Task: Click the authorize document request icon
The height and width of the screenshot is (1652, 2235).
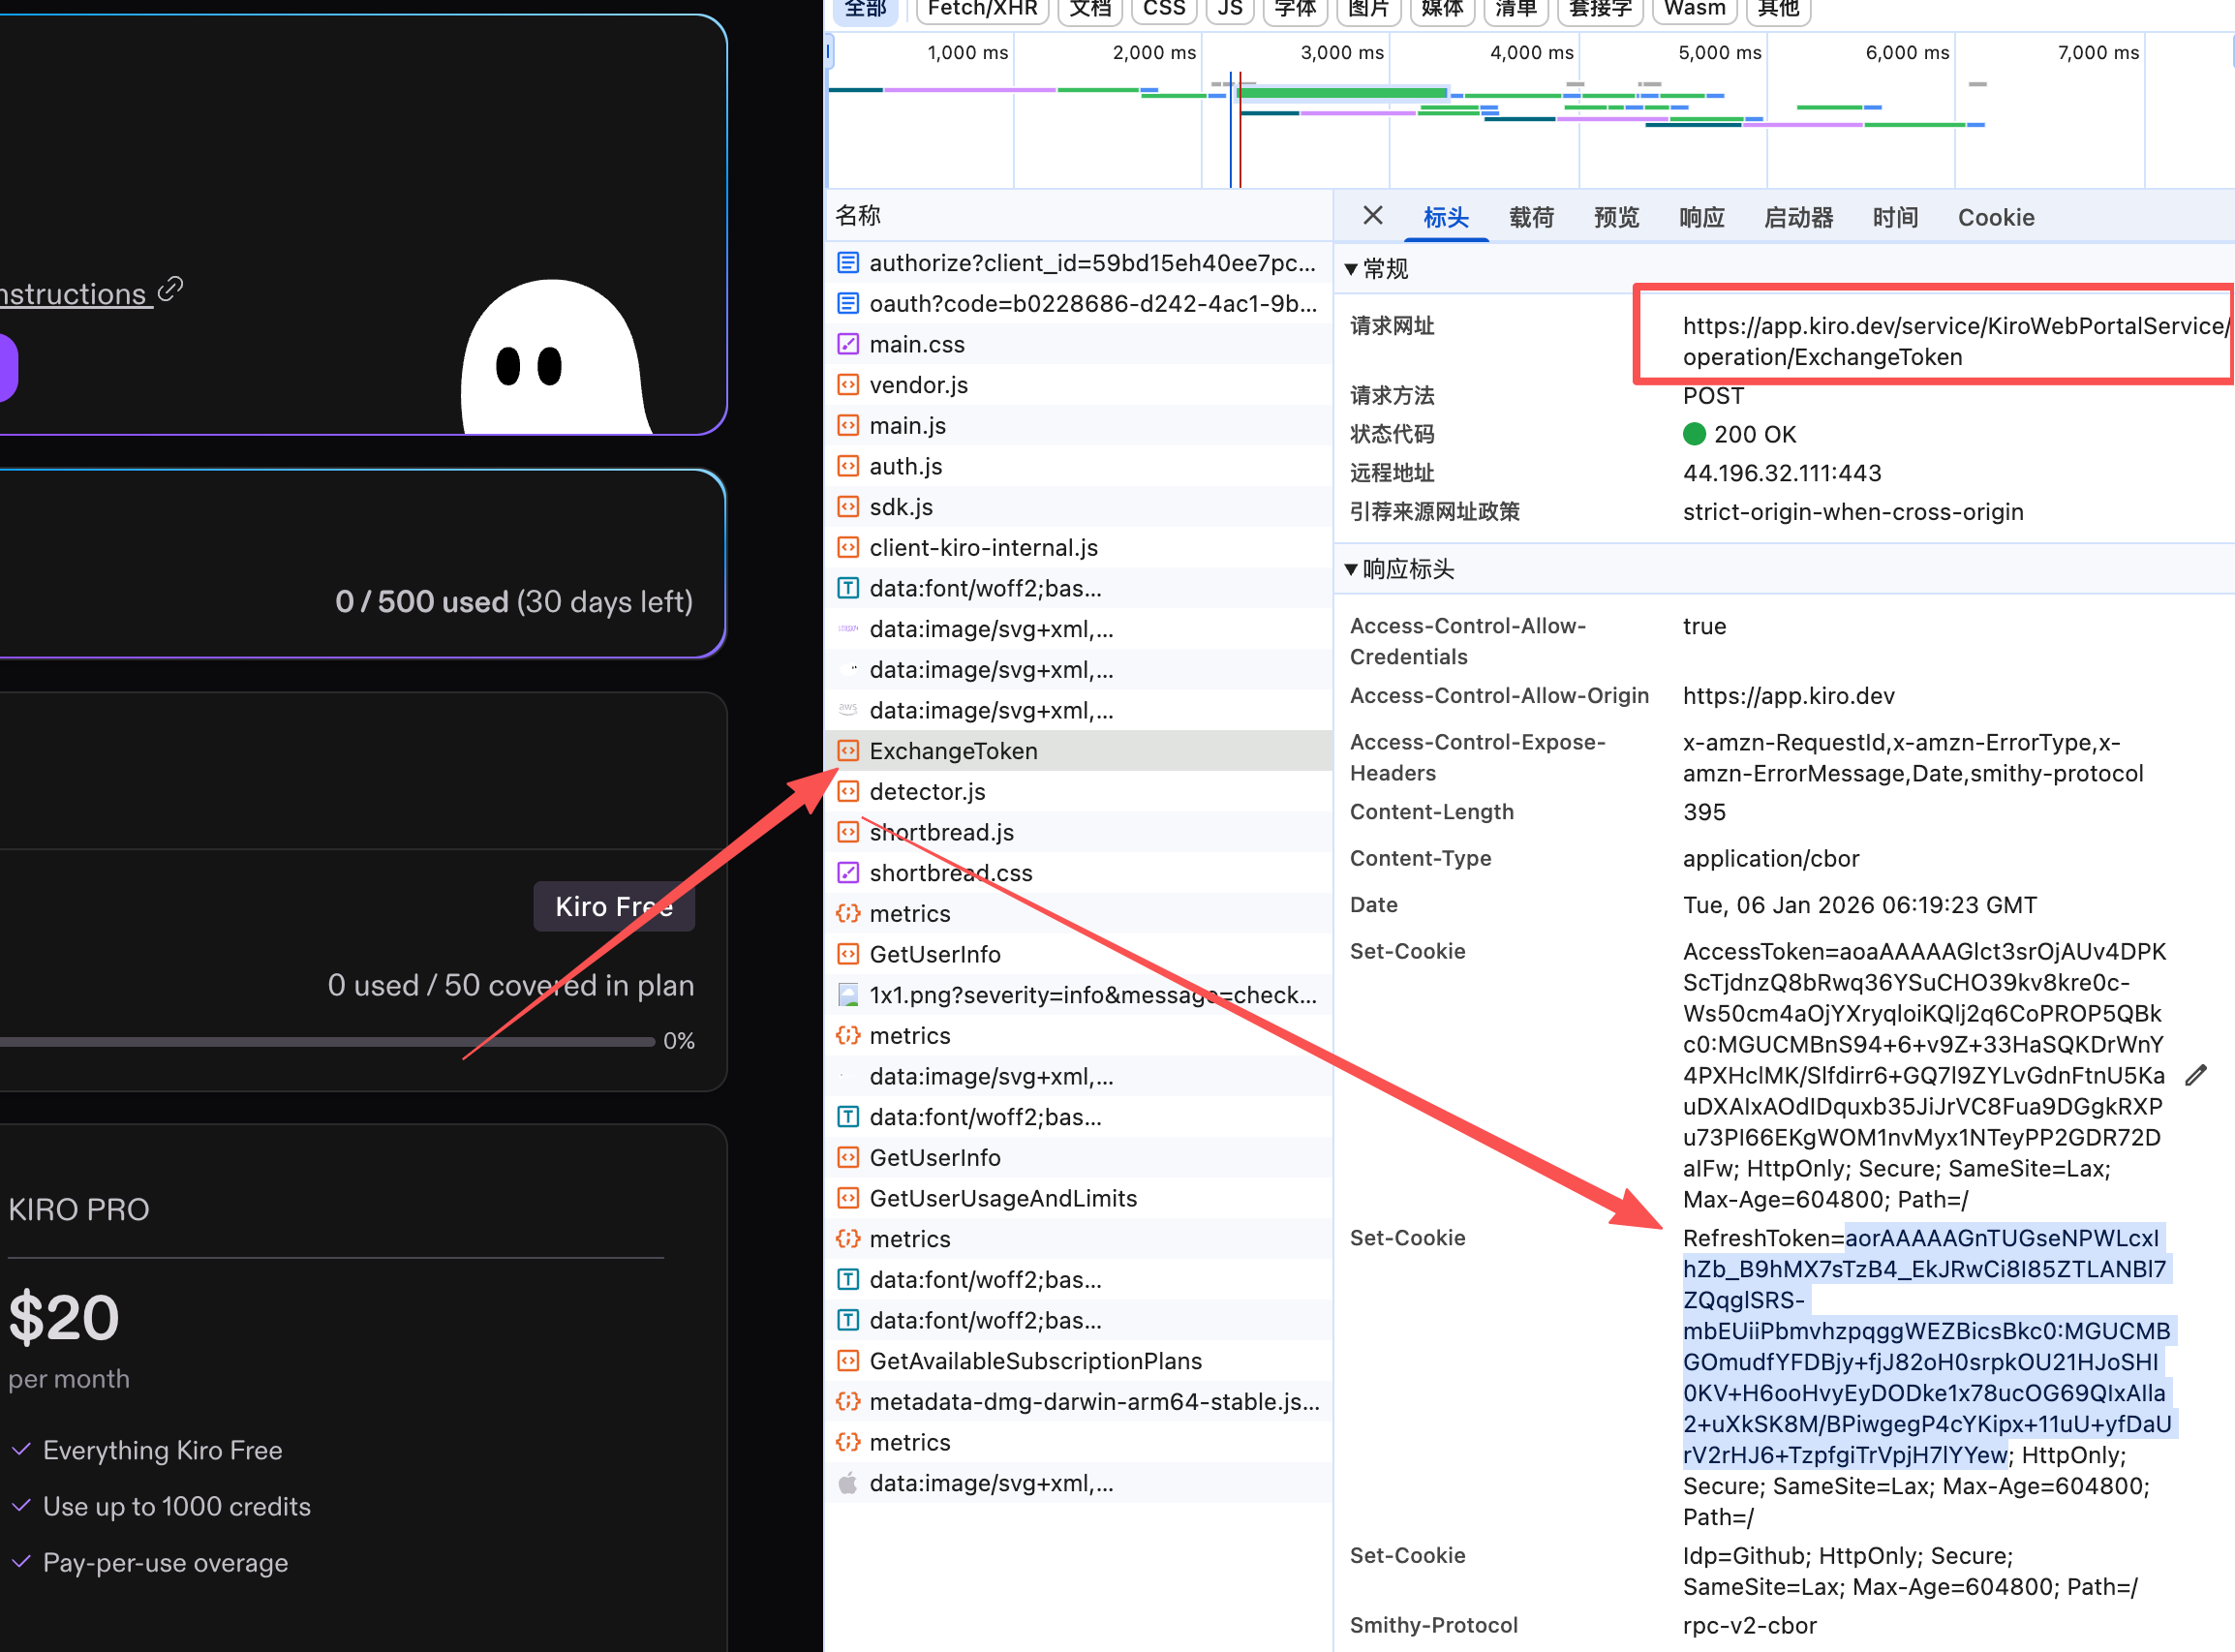Action: (848, 263)
